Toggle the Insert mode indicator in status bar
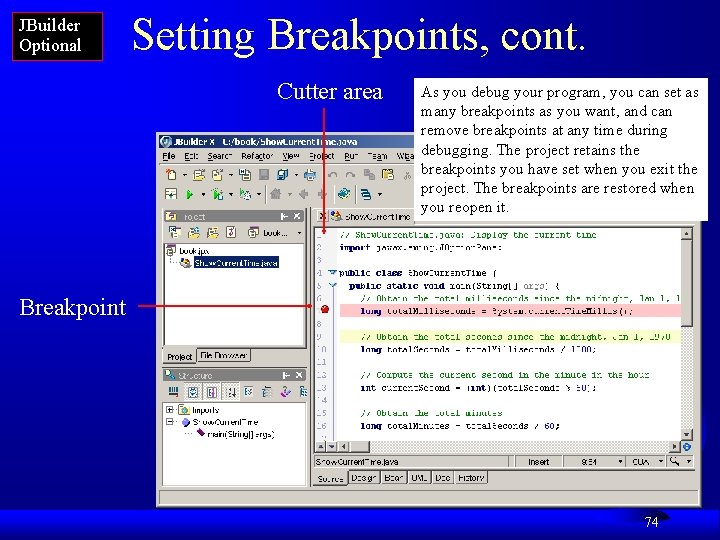Viewport: 720px width, 540px height. point(539,462)
